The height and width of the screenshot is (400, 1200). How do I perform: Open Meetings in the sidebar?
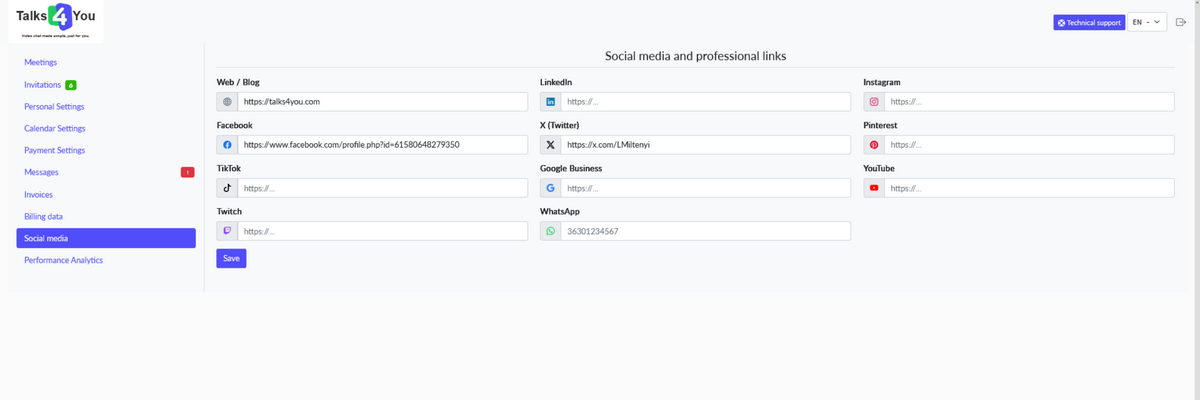coord(41,62)
